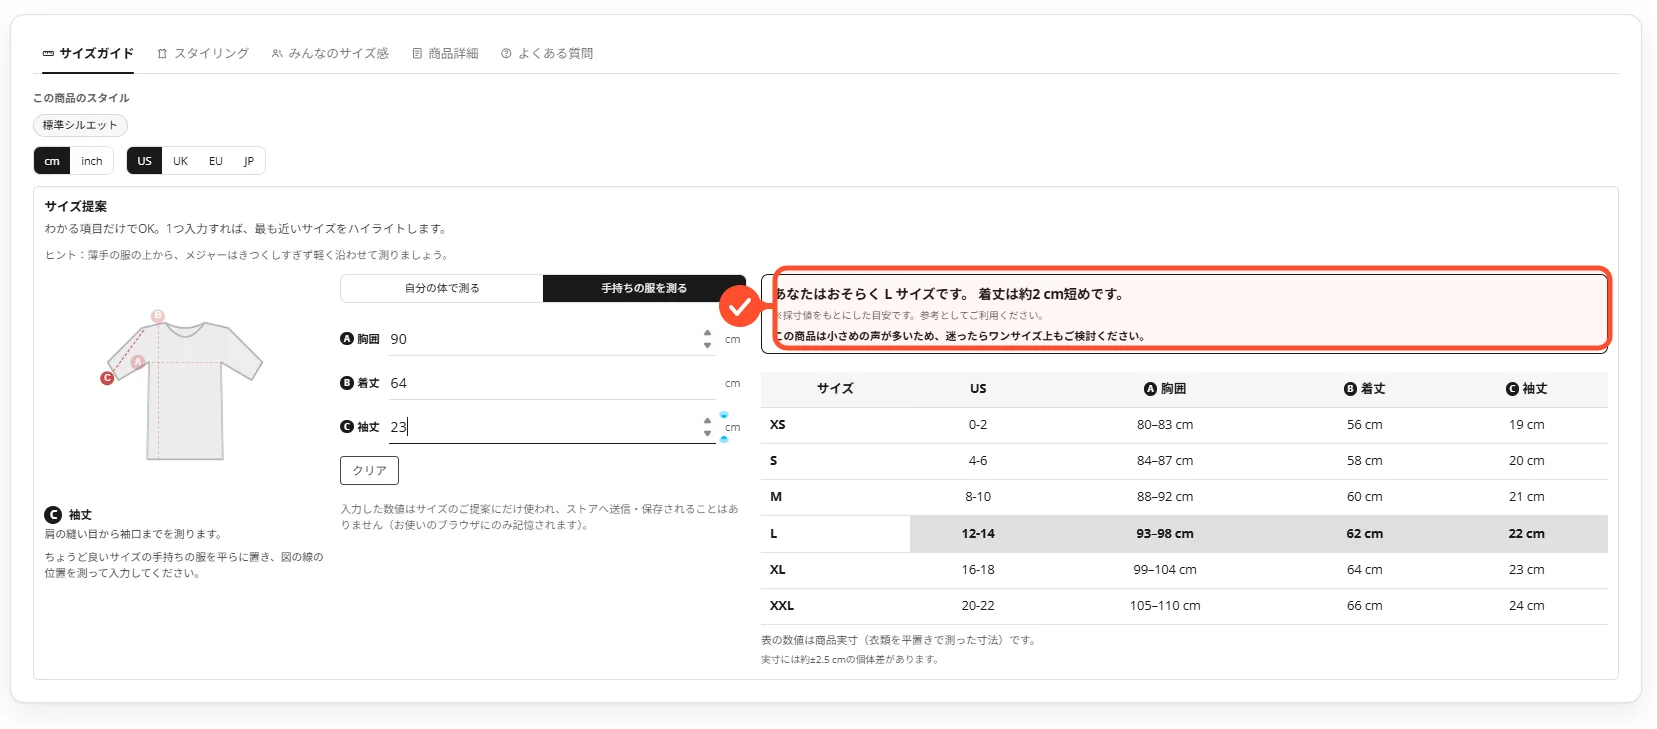Image resolution: width=1657 pixels, height=729 pixels.
Task: Select the XL size row label
Action: point(778,570)
